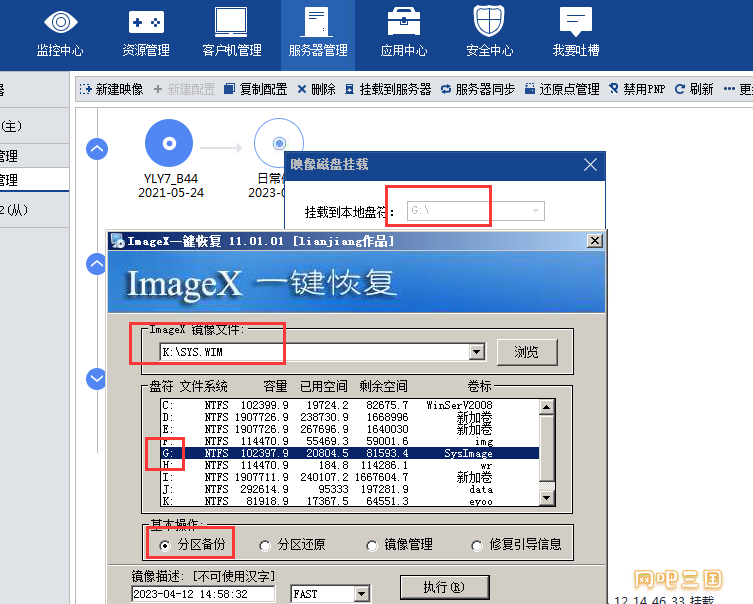This screenshot has width=753, height=604.
Task: Select the 日常 restore point node icon
Action: (x=279, y=143)
